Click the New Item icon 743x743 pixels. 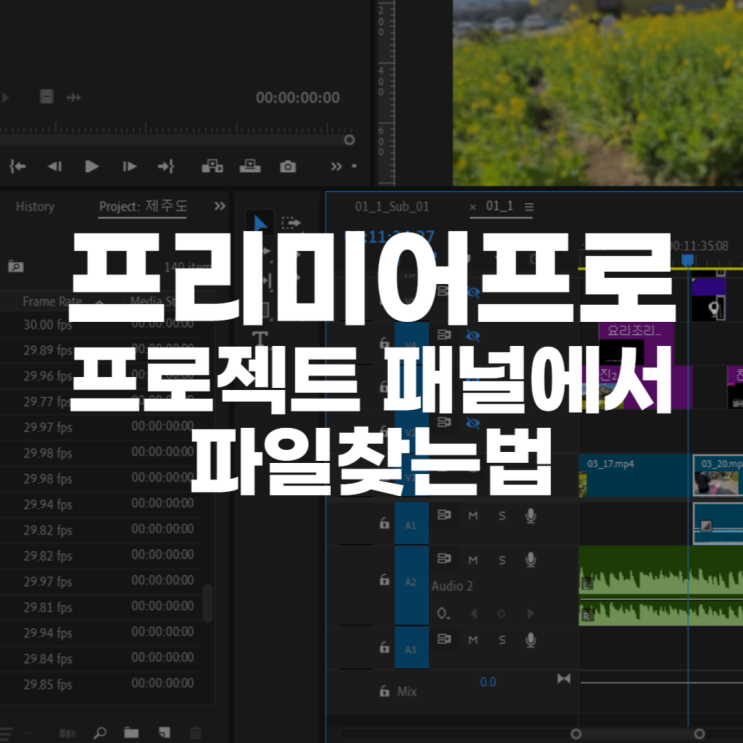[x=164, y=733]
